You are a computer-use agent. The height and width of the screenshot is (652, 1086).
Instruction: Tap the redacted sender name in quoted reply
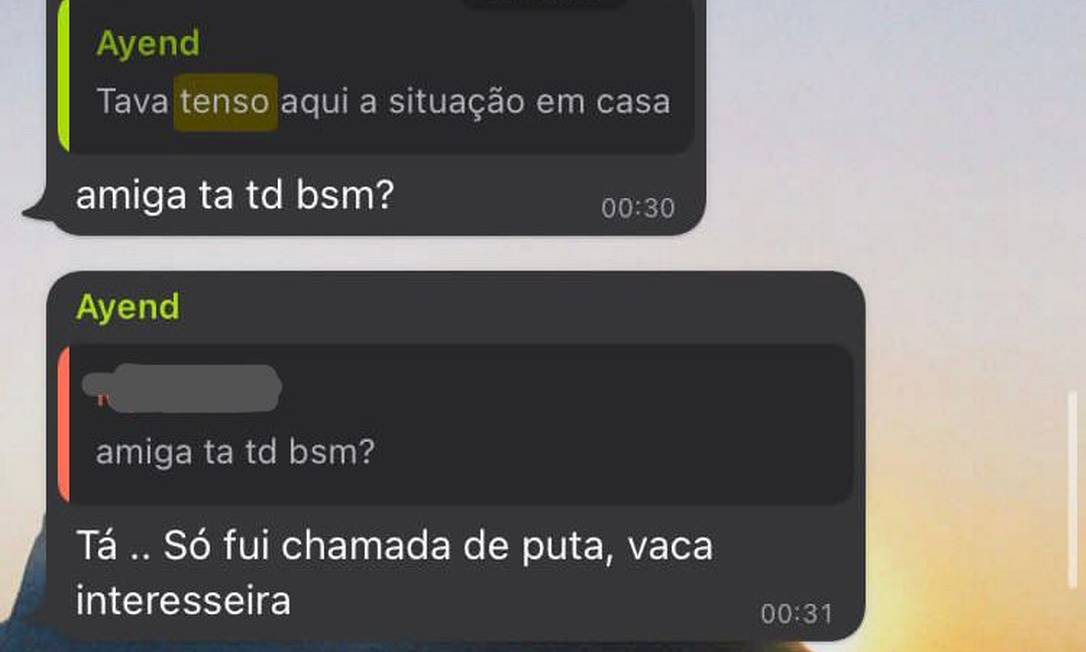[x=182, y=388]
